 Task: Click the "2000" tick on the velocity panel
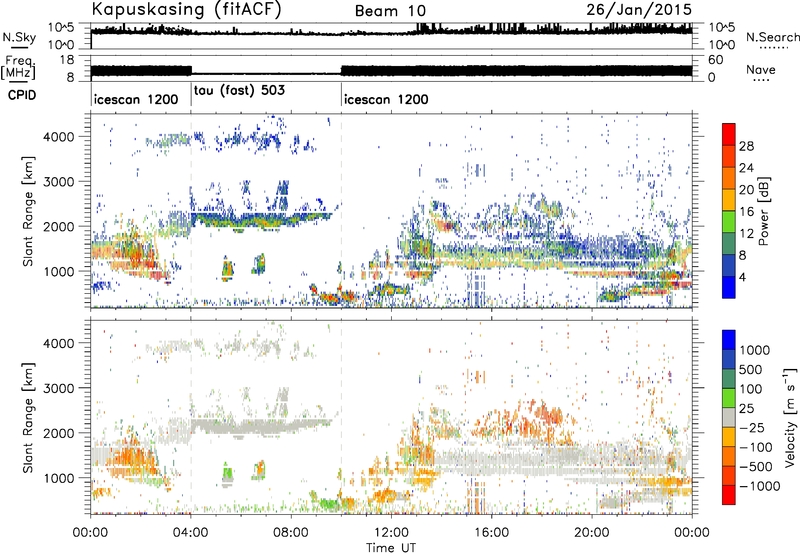click(58, 433)
